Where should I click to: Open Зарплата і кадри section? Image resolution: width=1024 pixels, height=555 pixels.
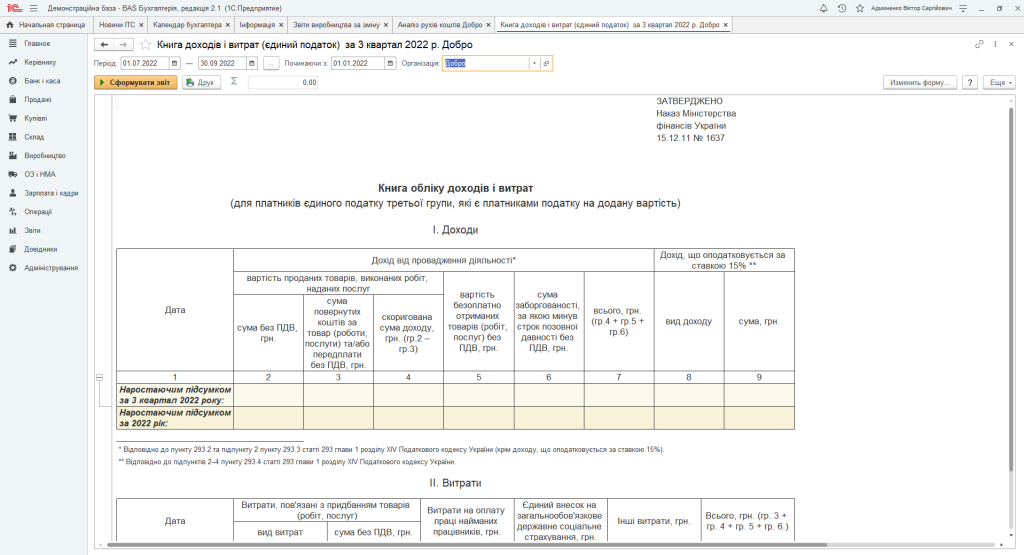click(x=51, y=193)
